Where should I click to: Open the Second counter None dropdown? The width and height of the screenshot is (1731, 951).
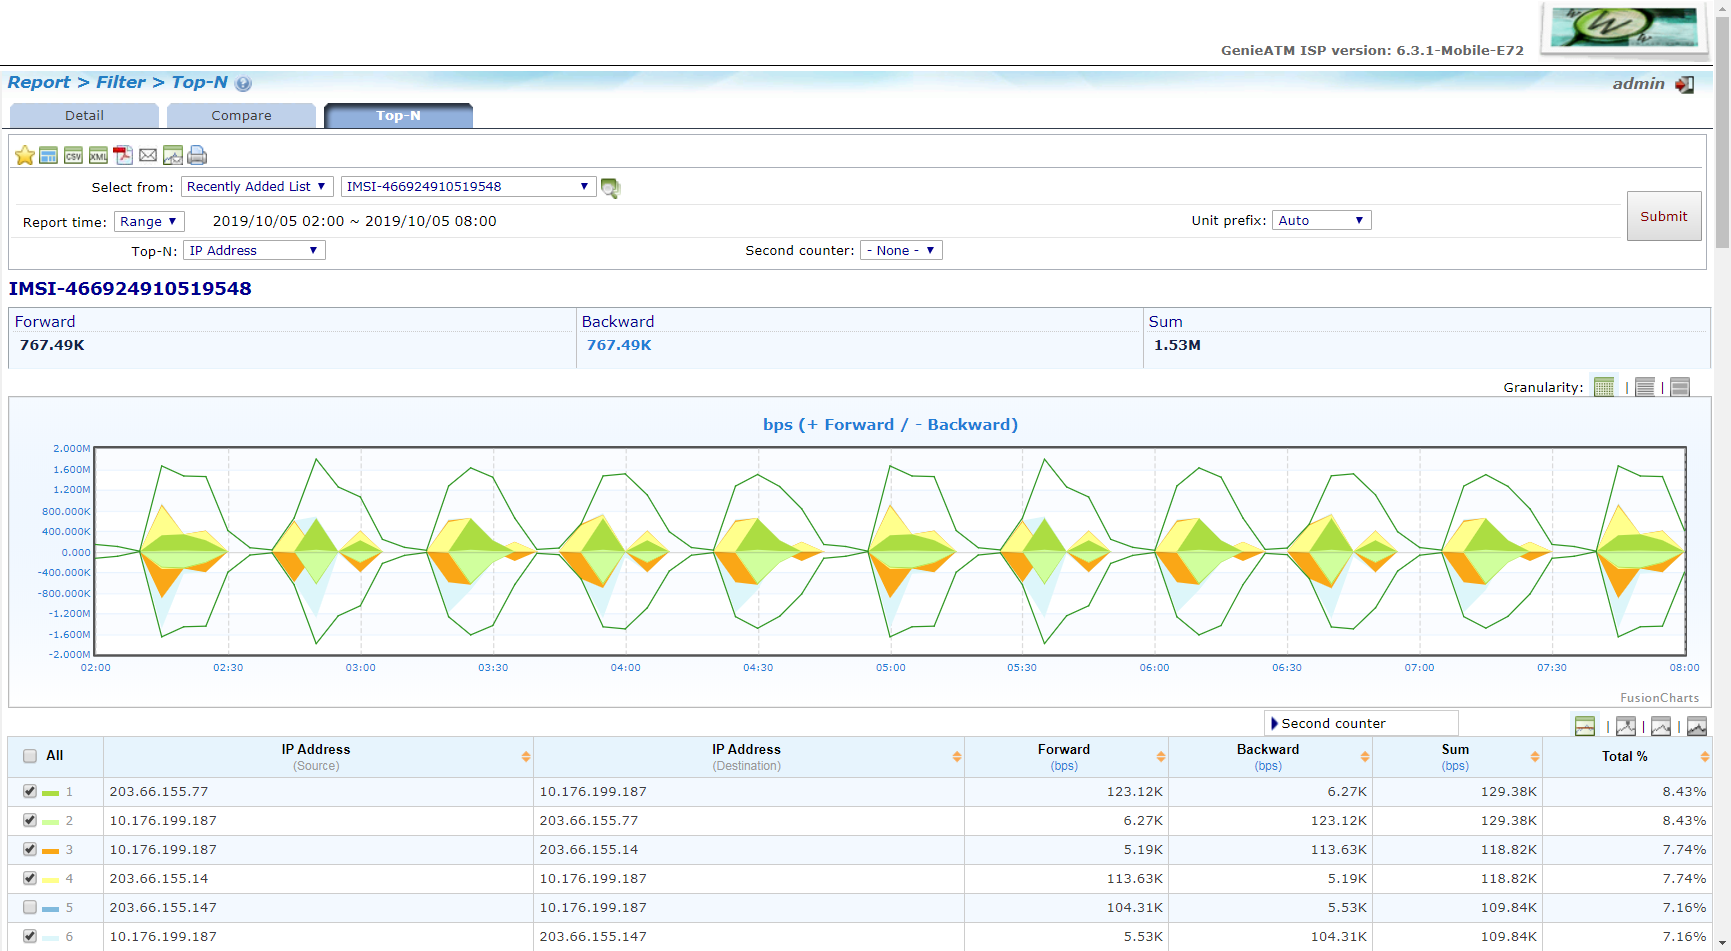pos(901,251)
